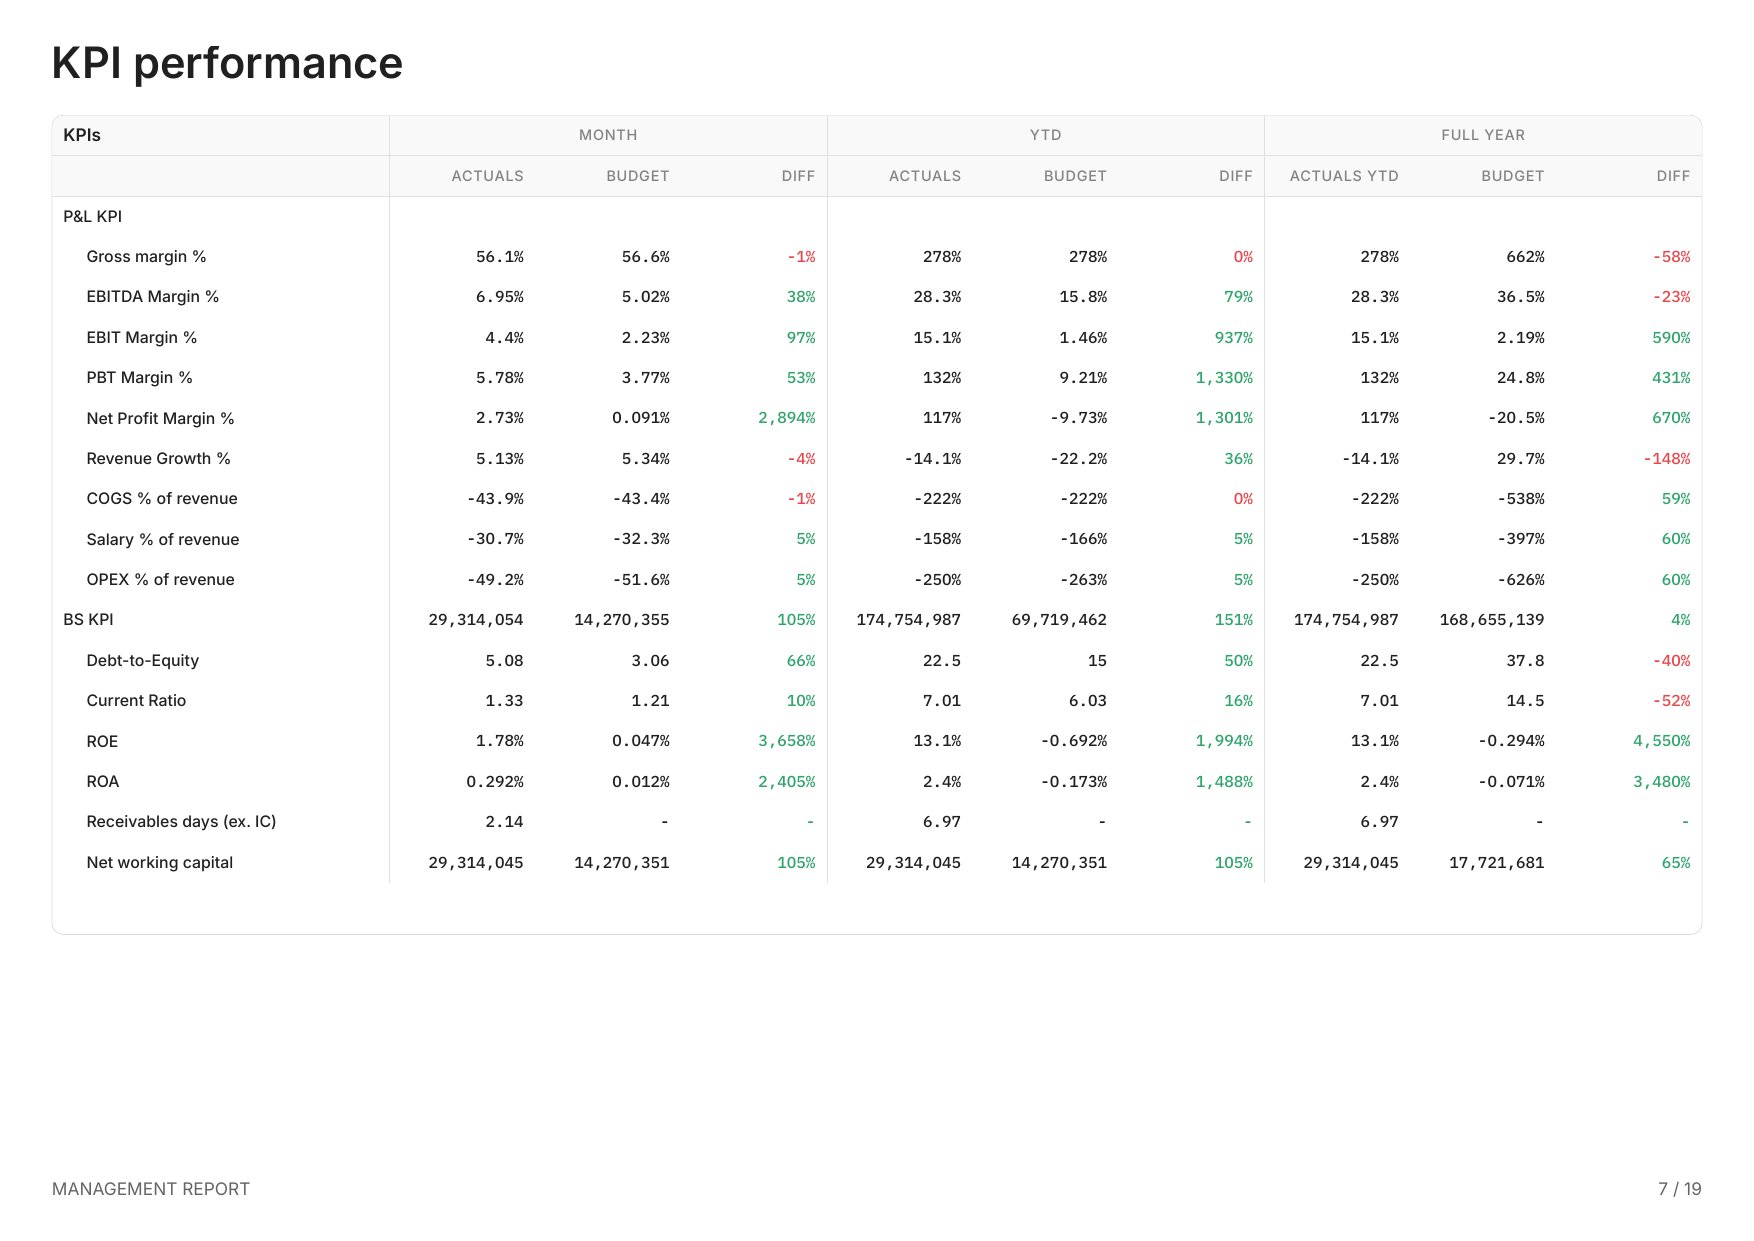Click the 7 / 19 page number
The width and height of the screenshot is (1754, 1241).
tap(1680, 1189)
